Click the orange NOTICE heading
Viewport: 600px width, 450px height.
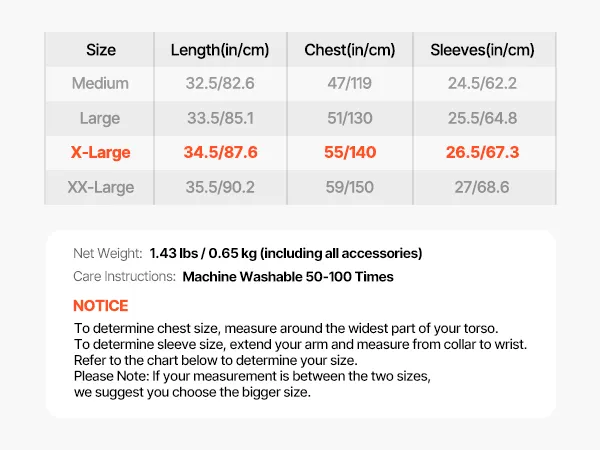point(101,306)
